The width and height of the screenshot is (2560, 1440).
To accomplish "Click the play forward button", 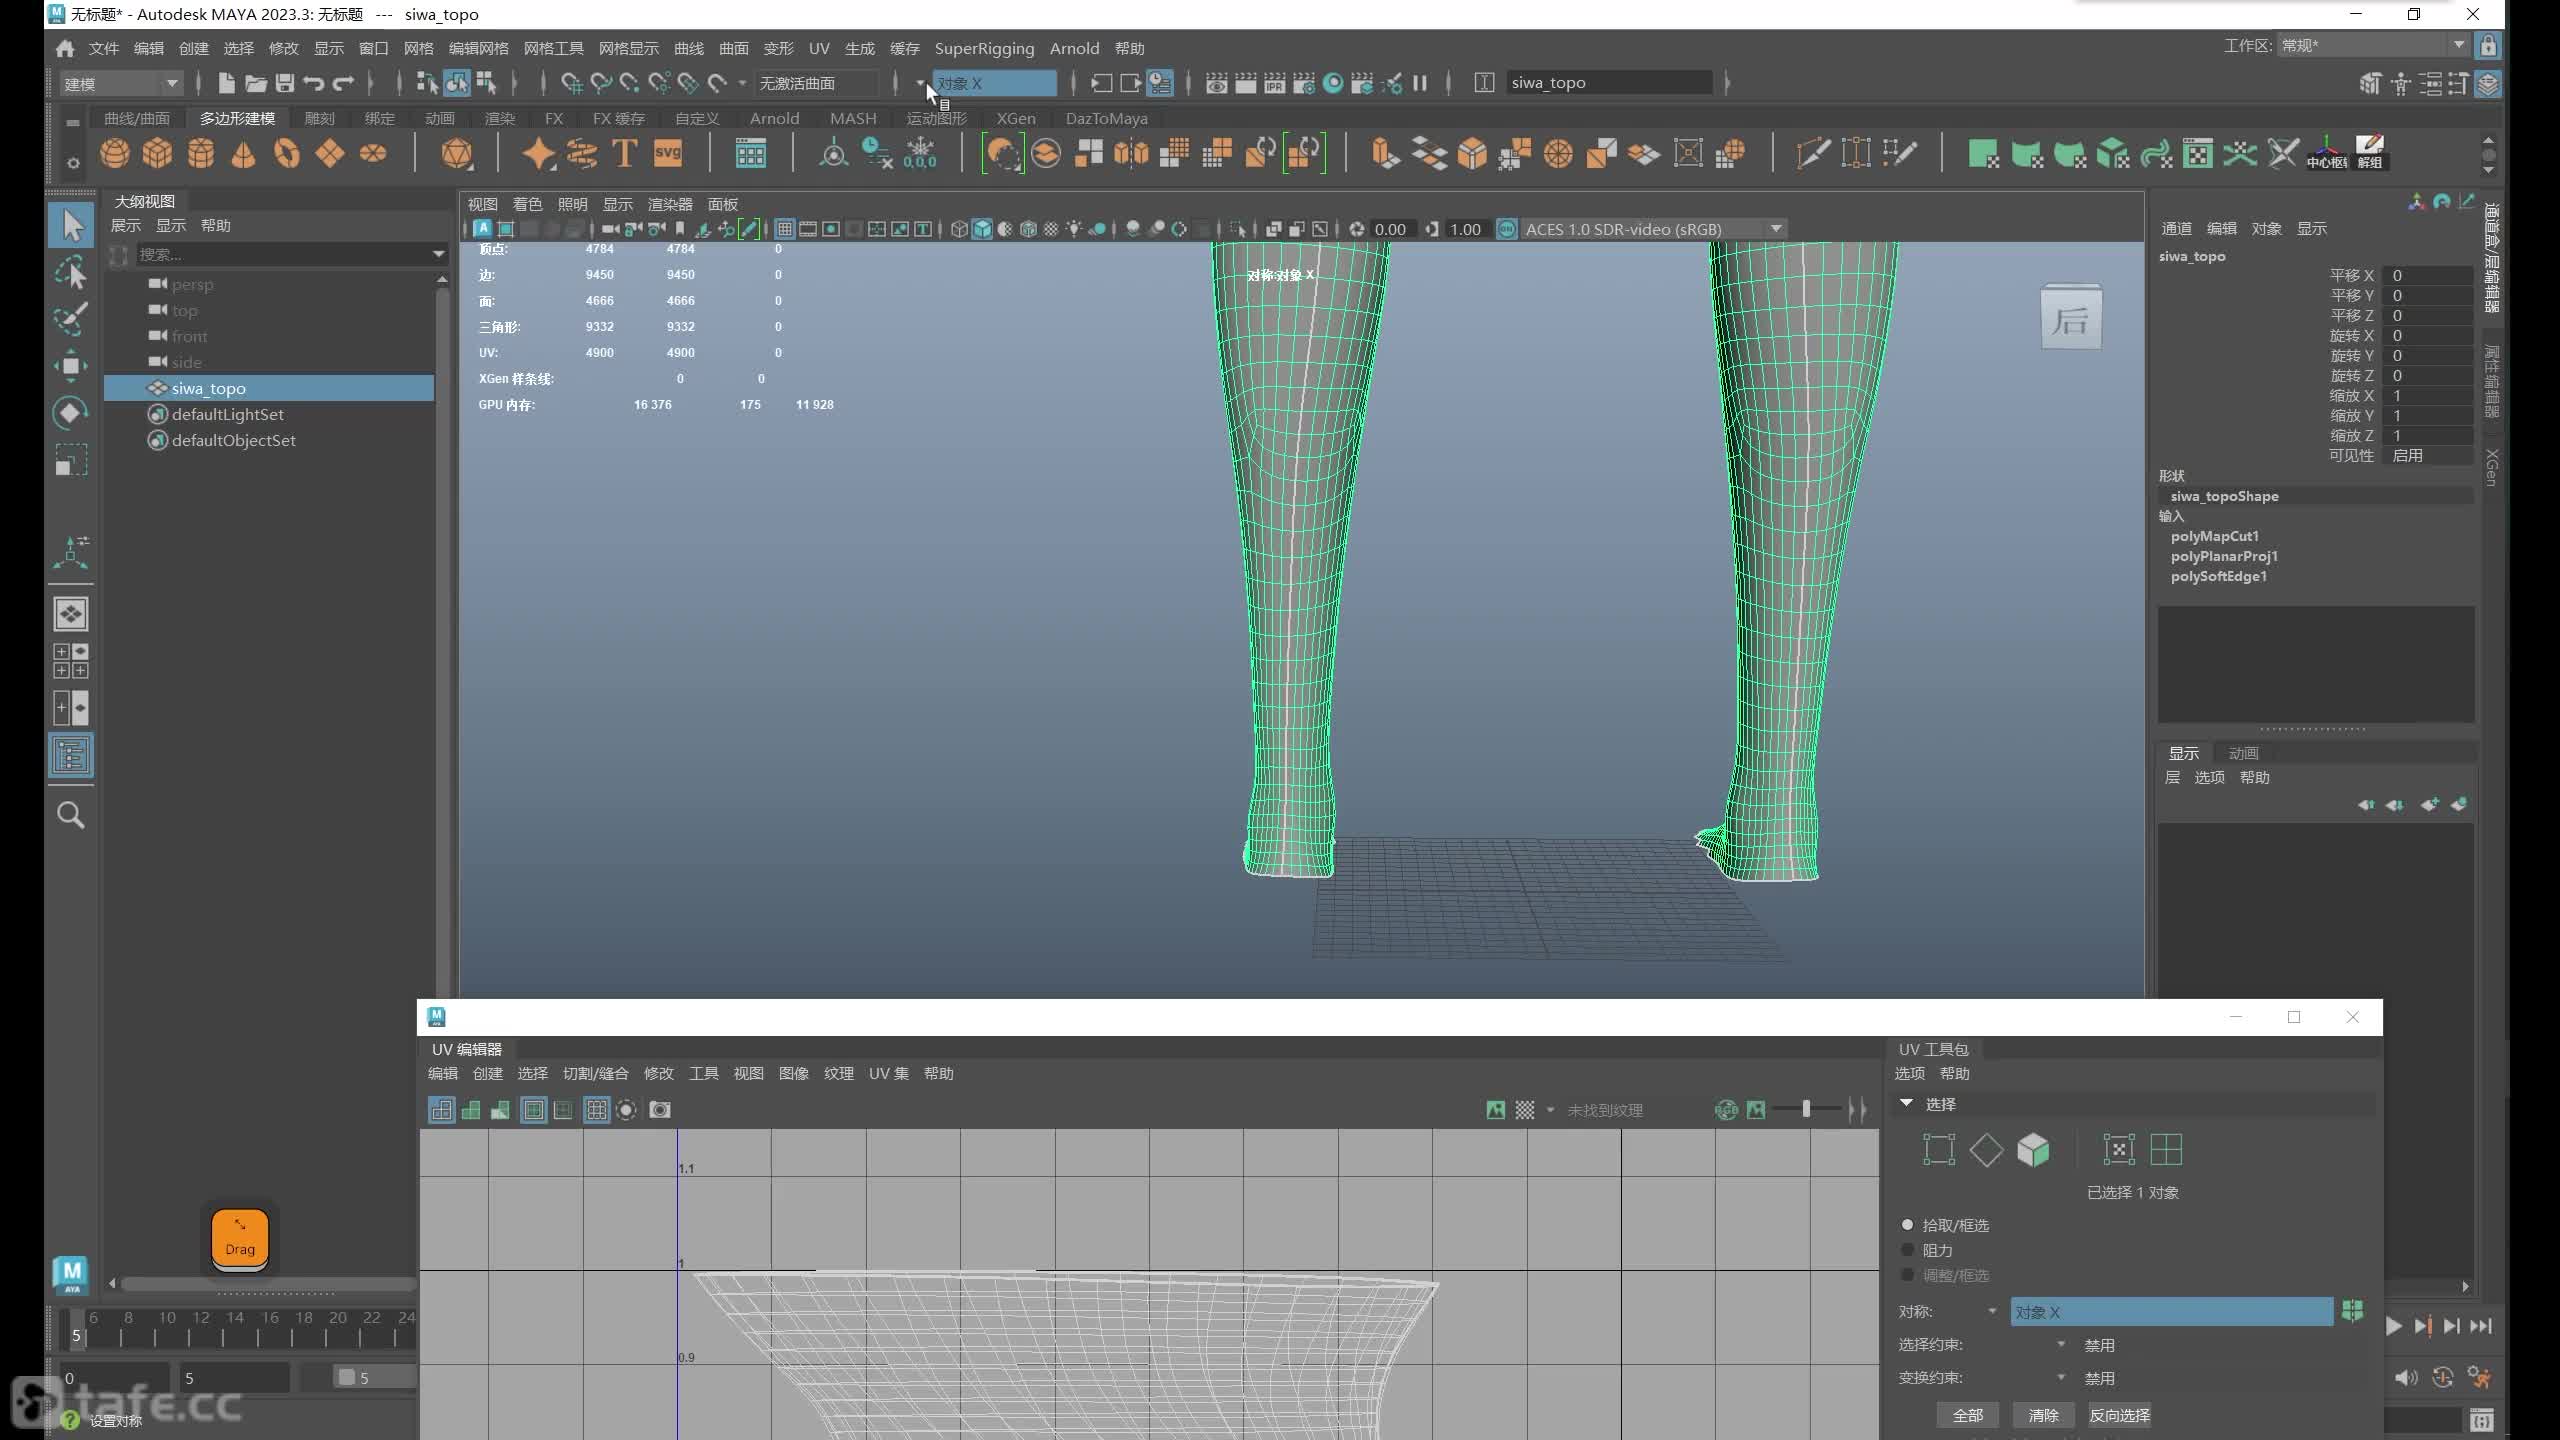I will 2393,1326.
